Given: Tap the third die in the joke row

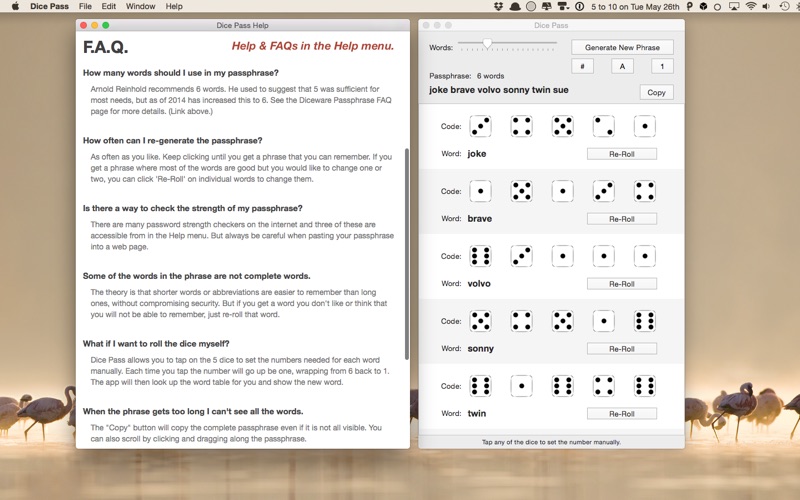Looking at the screenshot, I should [563, 126].
